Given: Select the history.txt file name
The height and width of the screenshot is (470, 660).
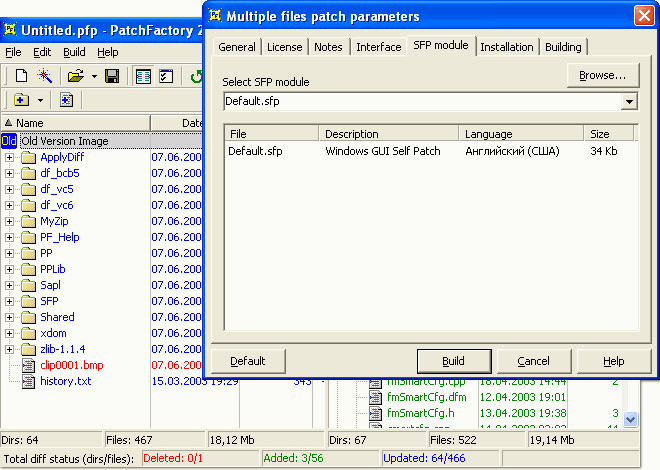Looking at the screenshot, I should click(66, 381).
